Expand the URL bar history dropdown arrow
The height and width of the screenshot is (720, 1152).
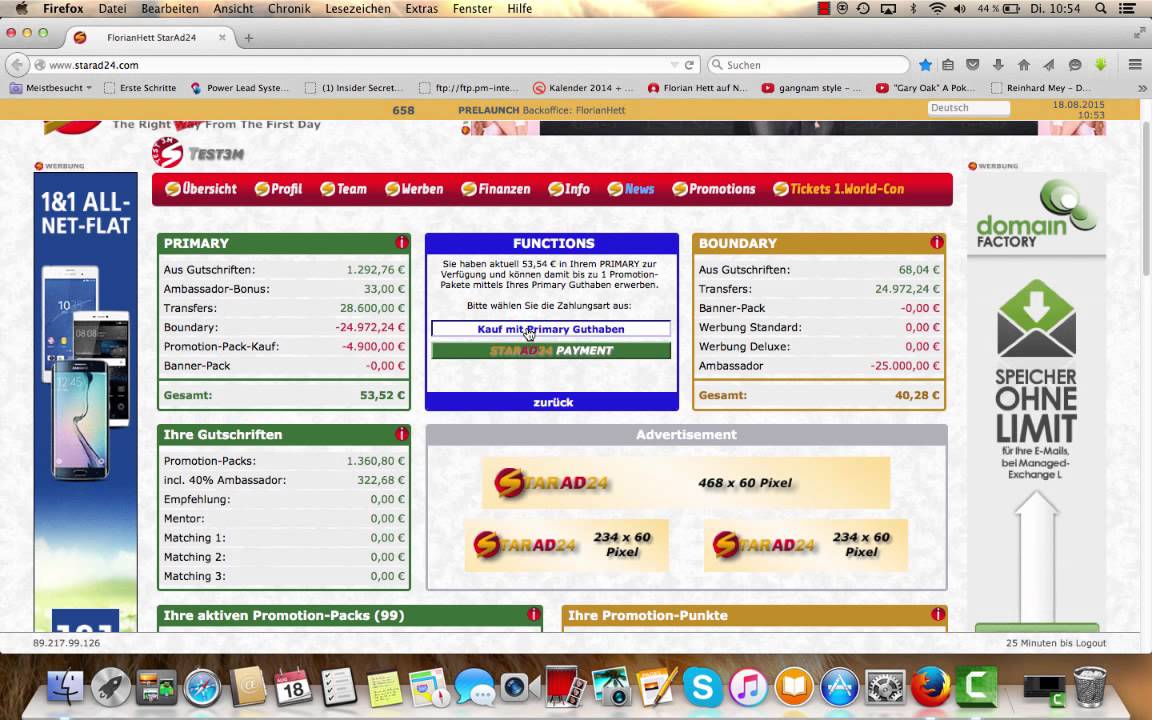coord(674,65)
